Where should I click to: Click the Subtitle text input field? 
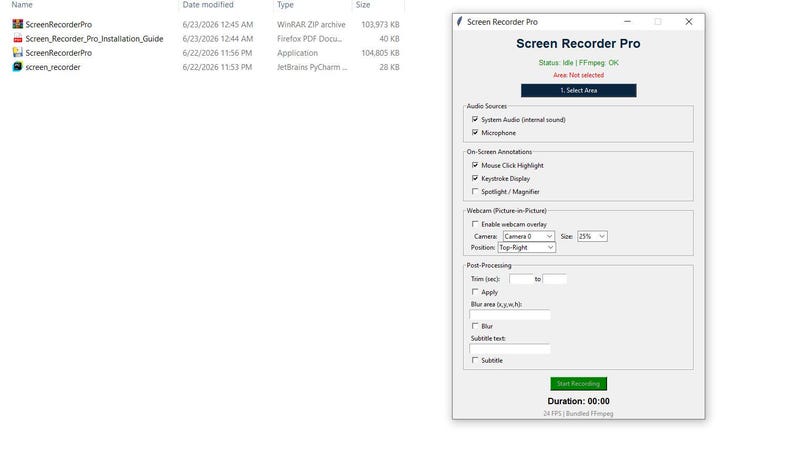click(510, 349)
